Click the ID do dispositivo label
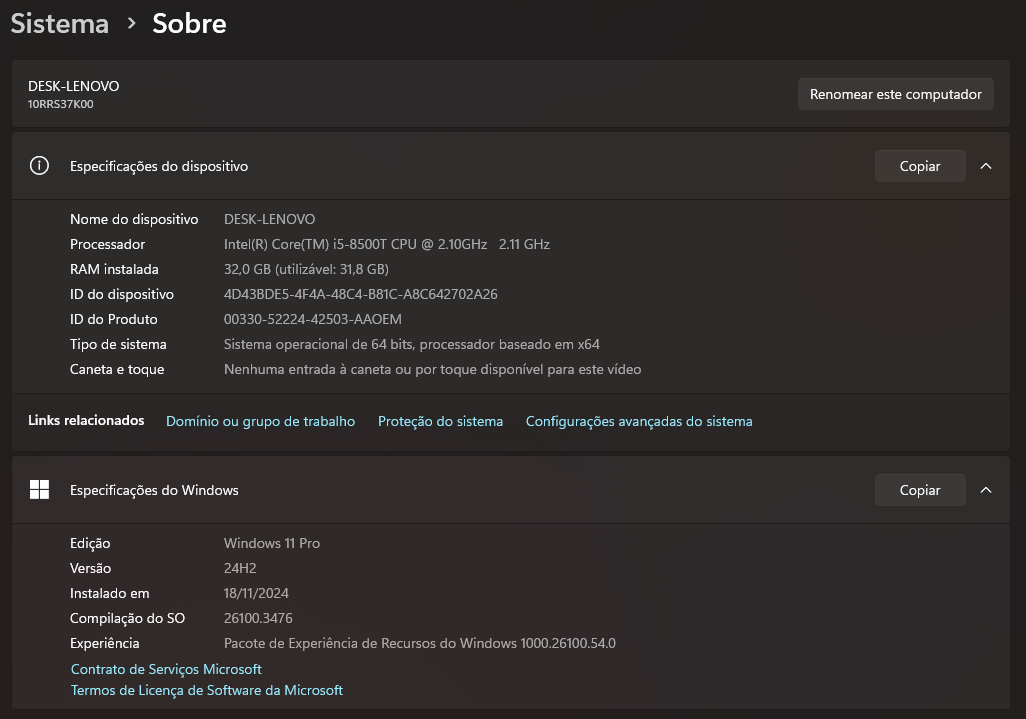This screenshot has height=719, width=1026. tap(122, 294)
